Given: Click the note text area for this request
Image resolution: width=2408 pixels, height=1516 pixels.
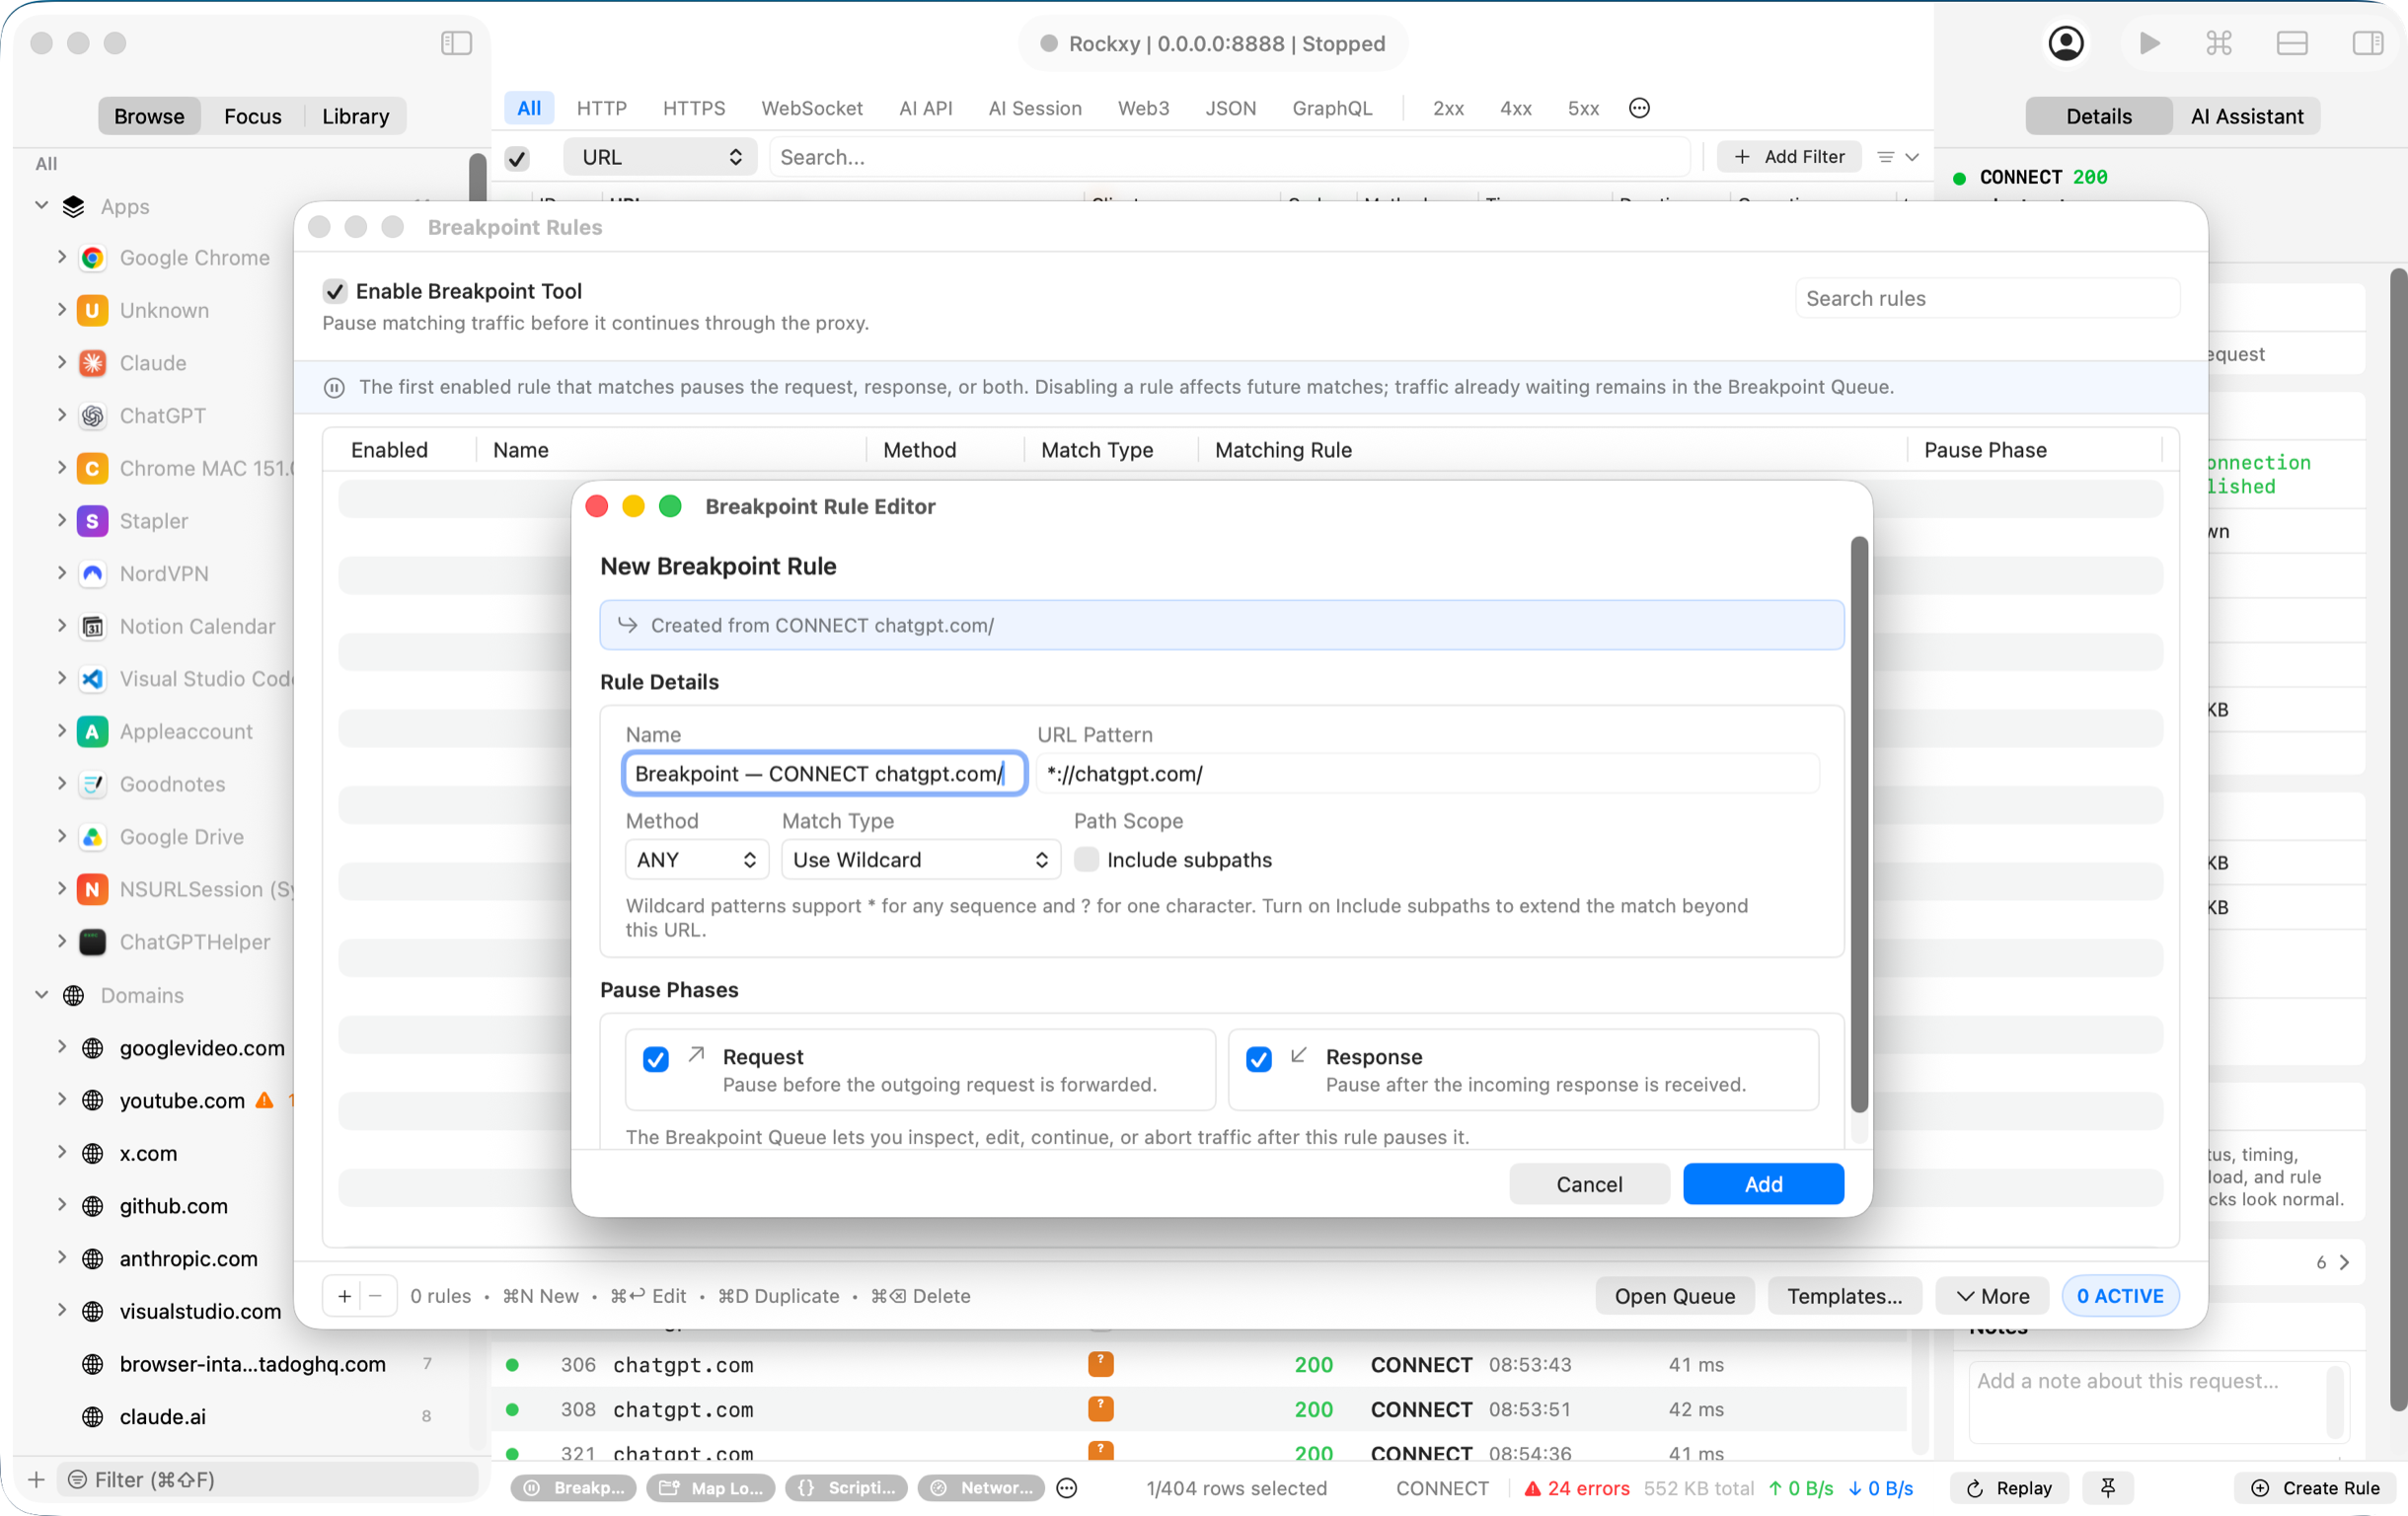Looking at the screenshot, I should click(2157, 1403).
